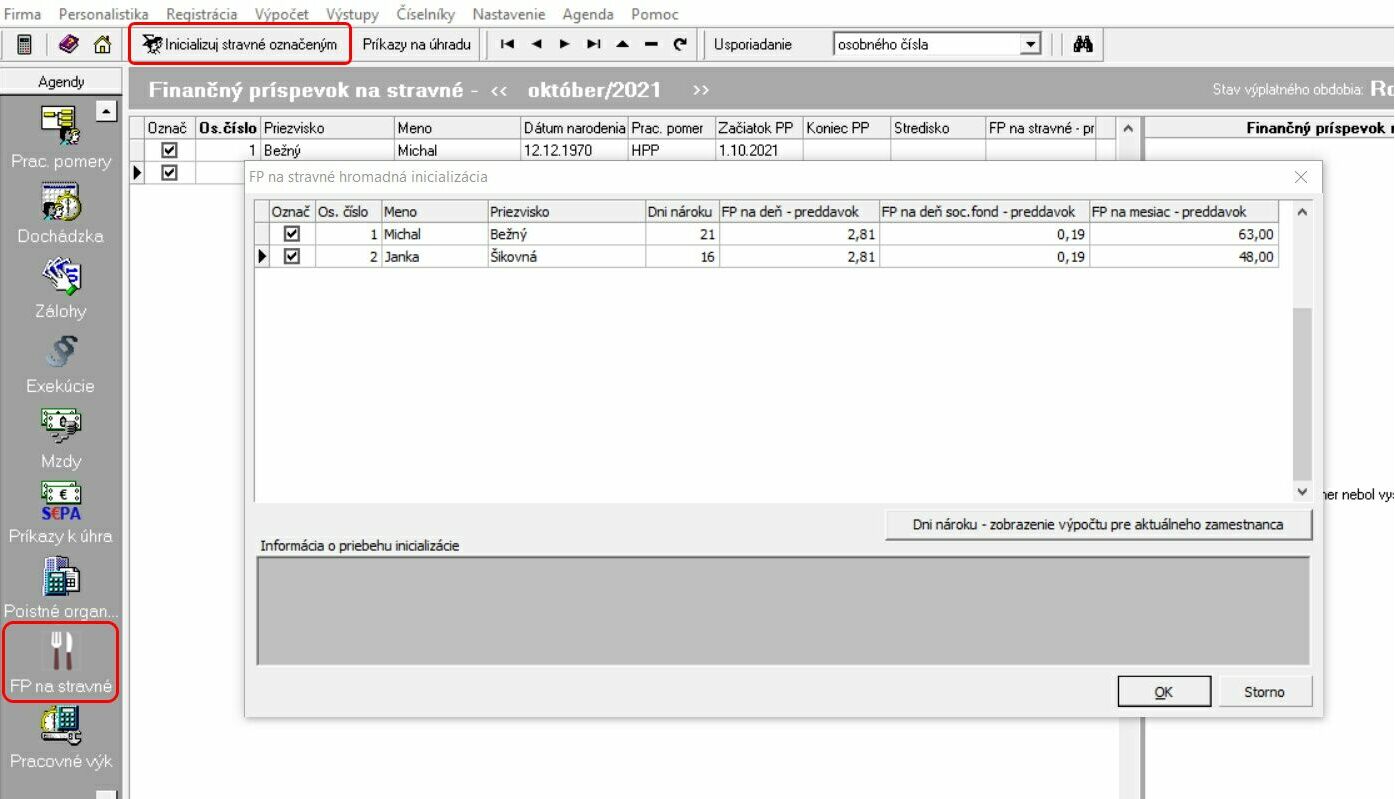Jump to last record arrow

tap(594, 44)
